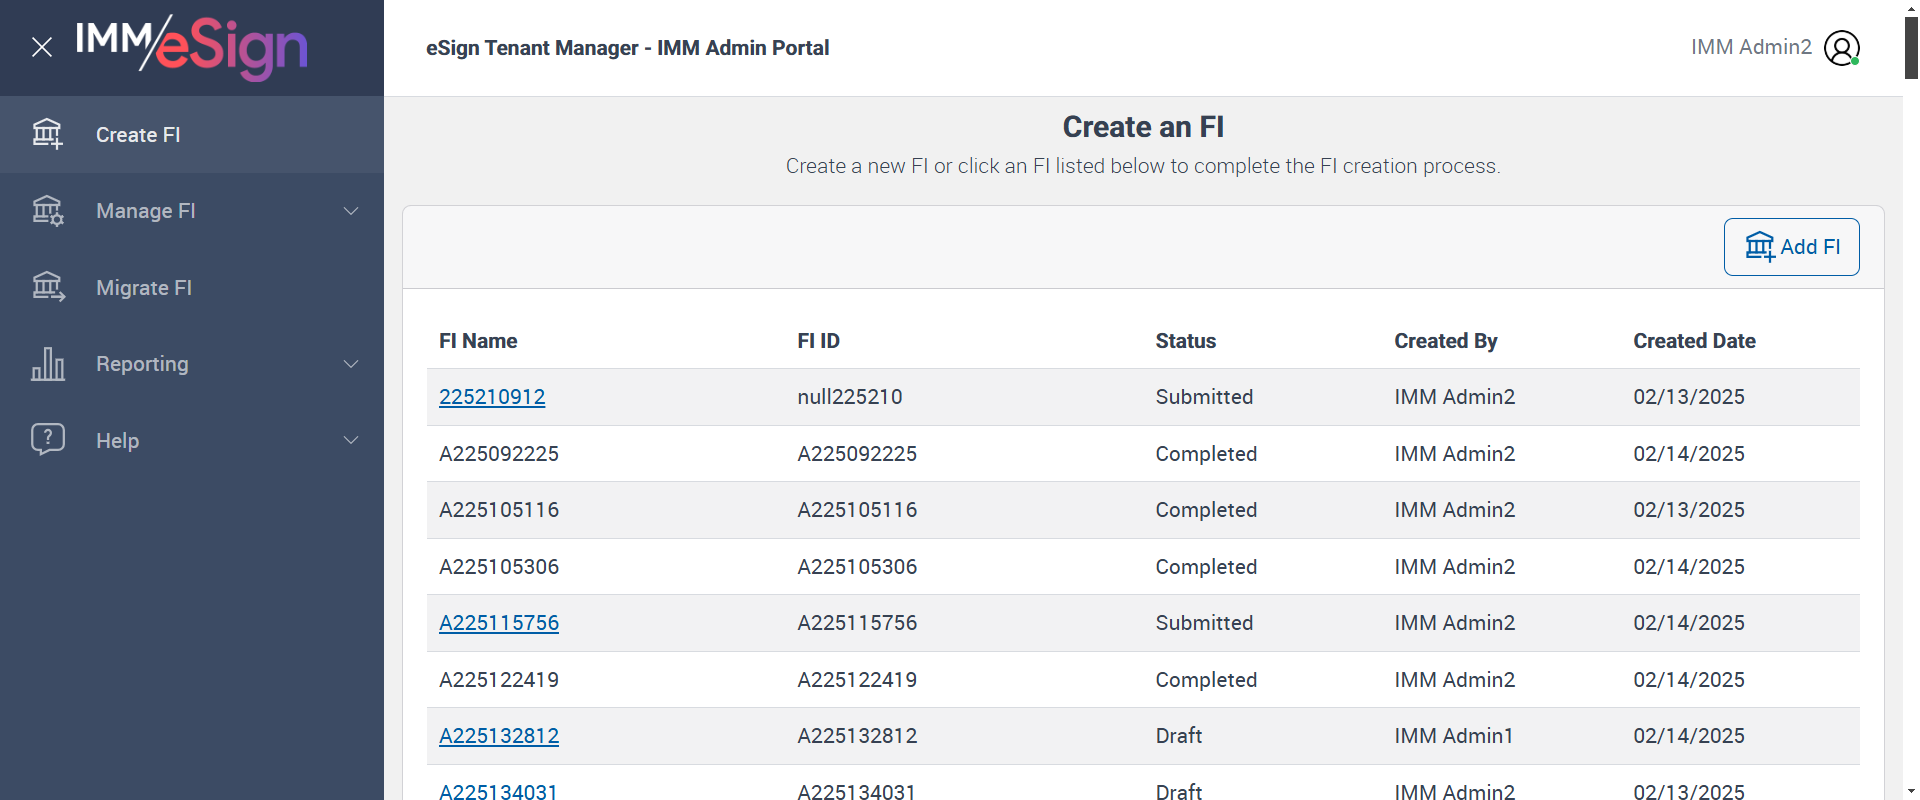Click the Reporting bar chart icon
The width and height of the screenshot is (1920, 800).
(47, 364)
